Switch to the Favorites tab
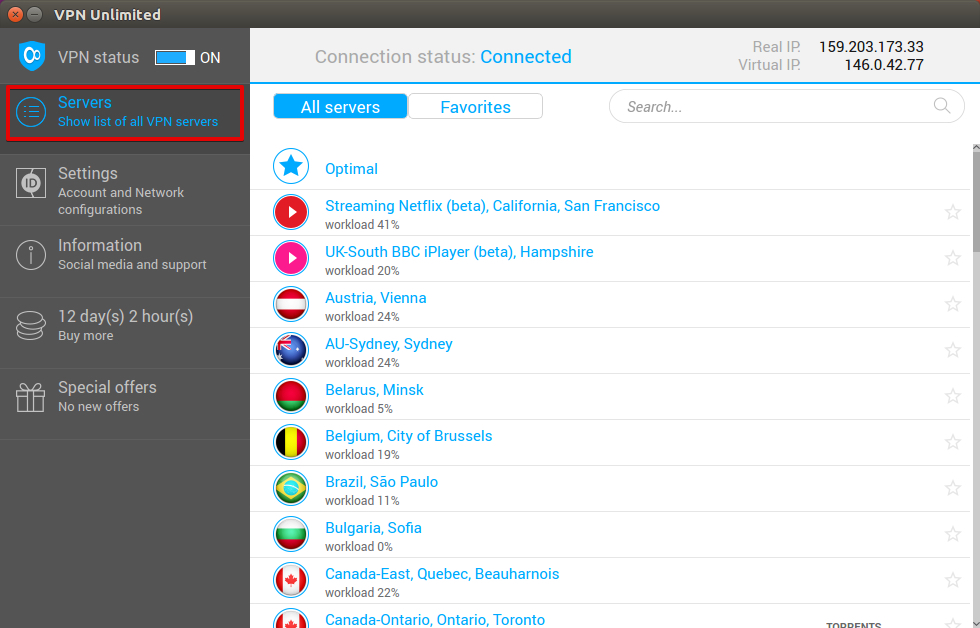Viewport: 980px width, 628px height. 475,106
